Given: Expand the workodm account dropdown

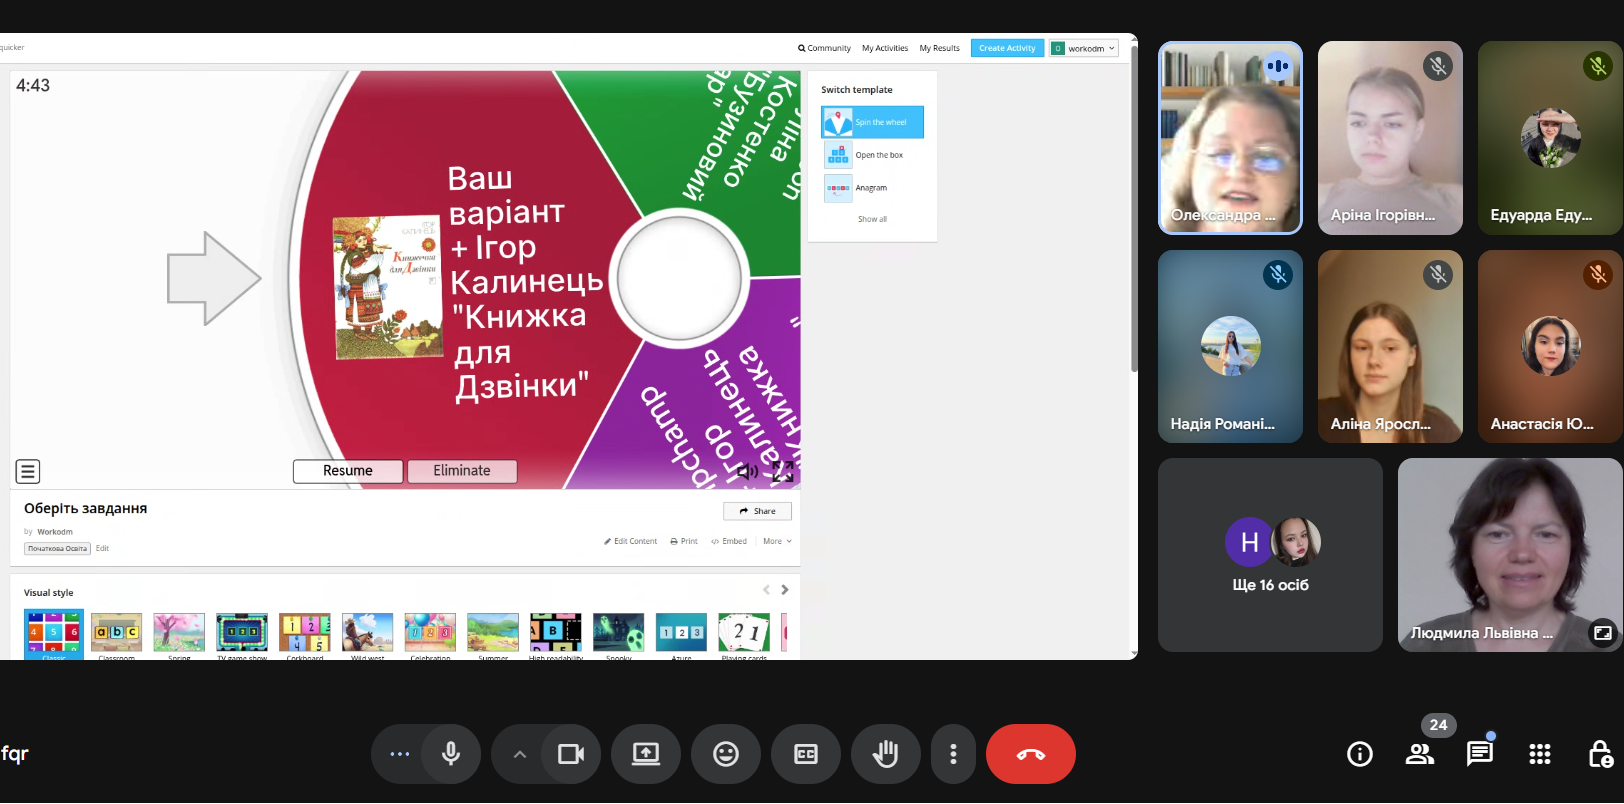Looking at the screenshot, I should (1085, 48).
